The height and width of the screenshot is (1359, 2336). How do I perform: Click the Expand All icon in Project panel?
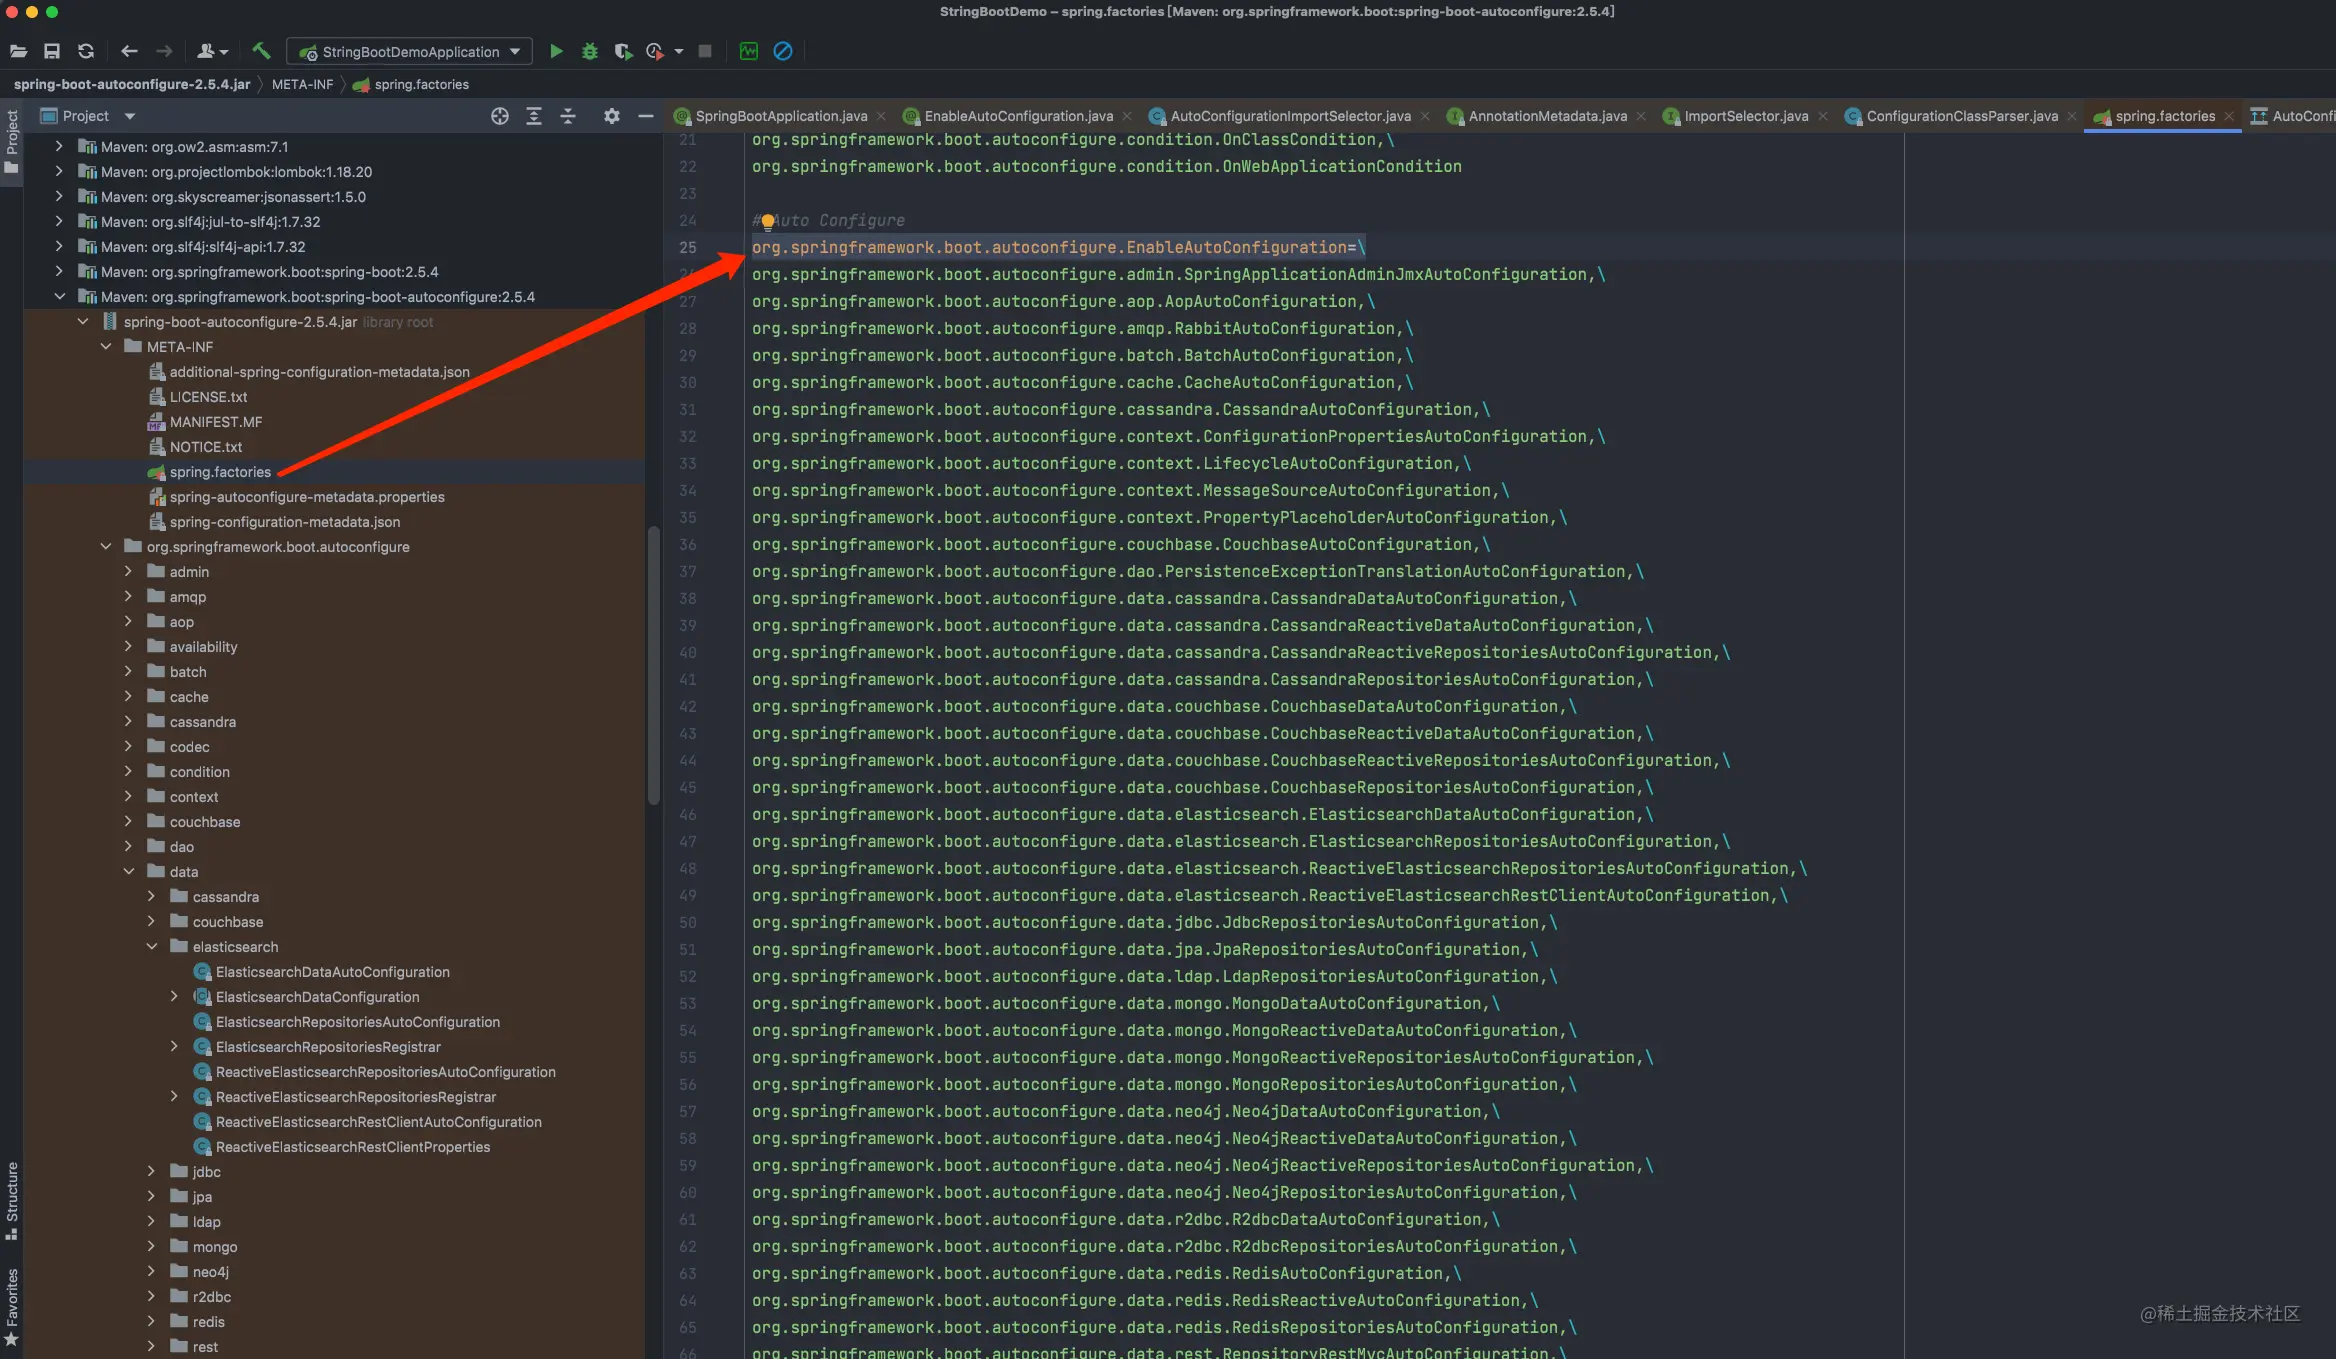[534, 116]
